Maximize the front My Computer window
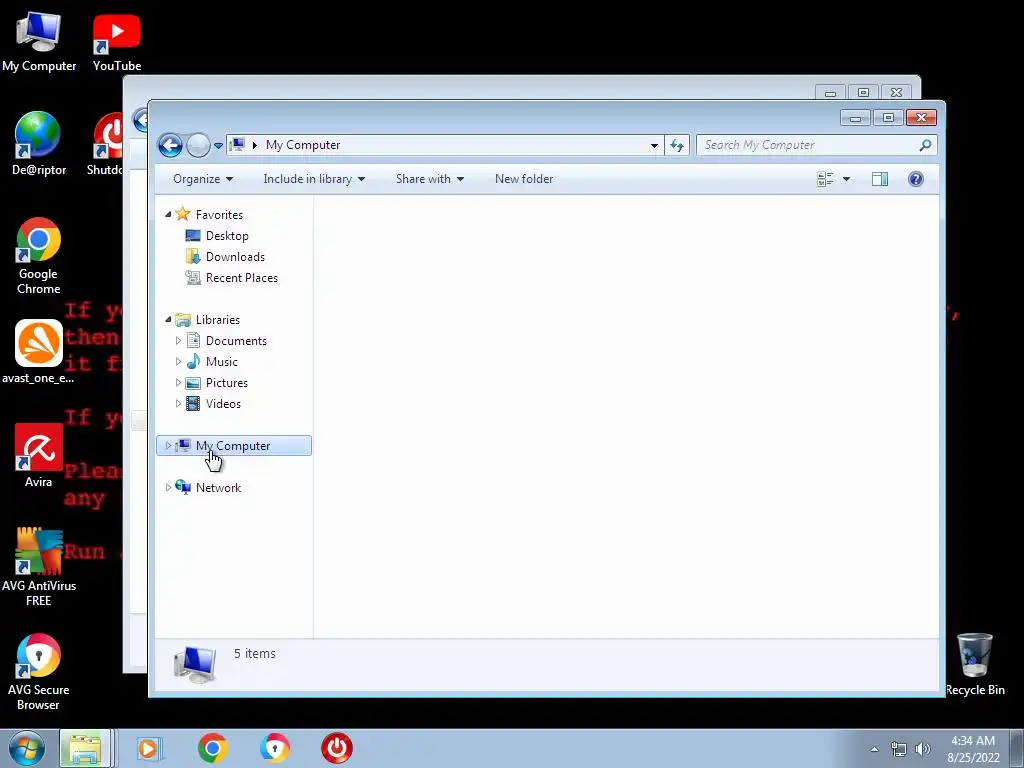Screen dimensions: 1024x768 click(x=888, y=118)
